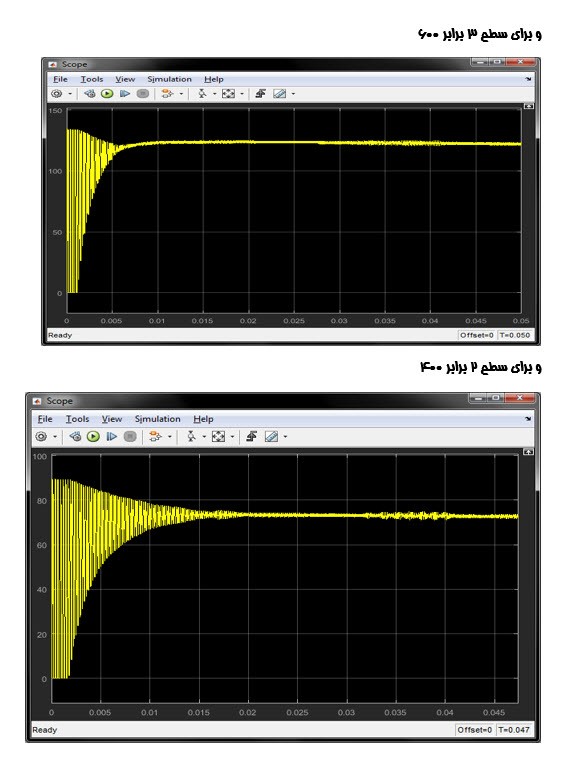Open Tools menu in the T=0.047 Scope
The width and height of the screenshot is (574, 776).
[78, 419]
